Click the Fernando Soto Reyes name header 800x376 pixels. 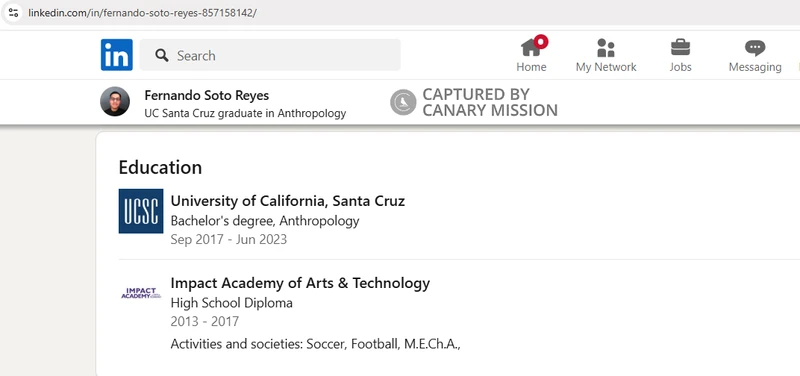point(207,95)
